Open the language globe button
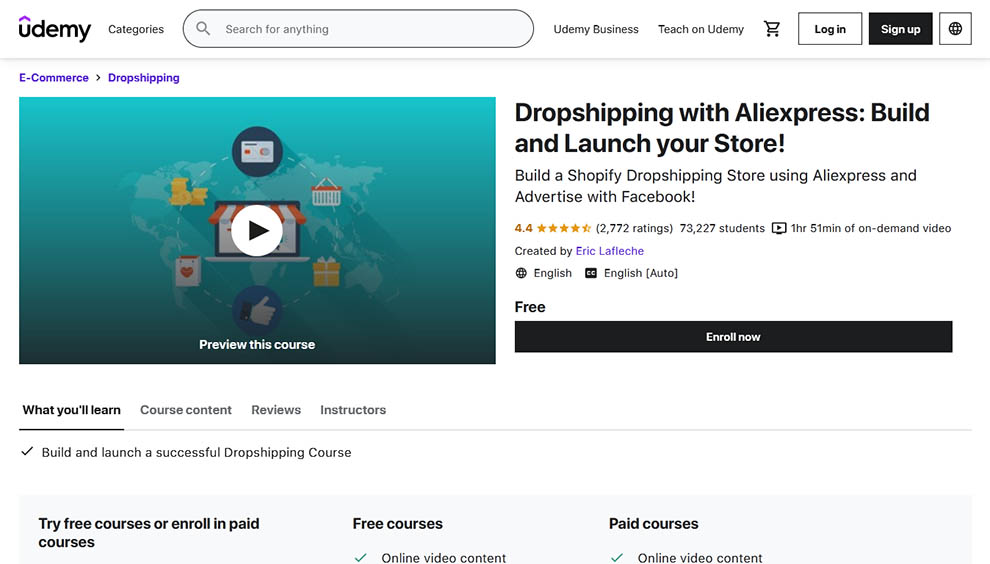The width and height of the screenshot is (990, 564). coord(955,28)
